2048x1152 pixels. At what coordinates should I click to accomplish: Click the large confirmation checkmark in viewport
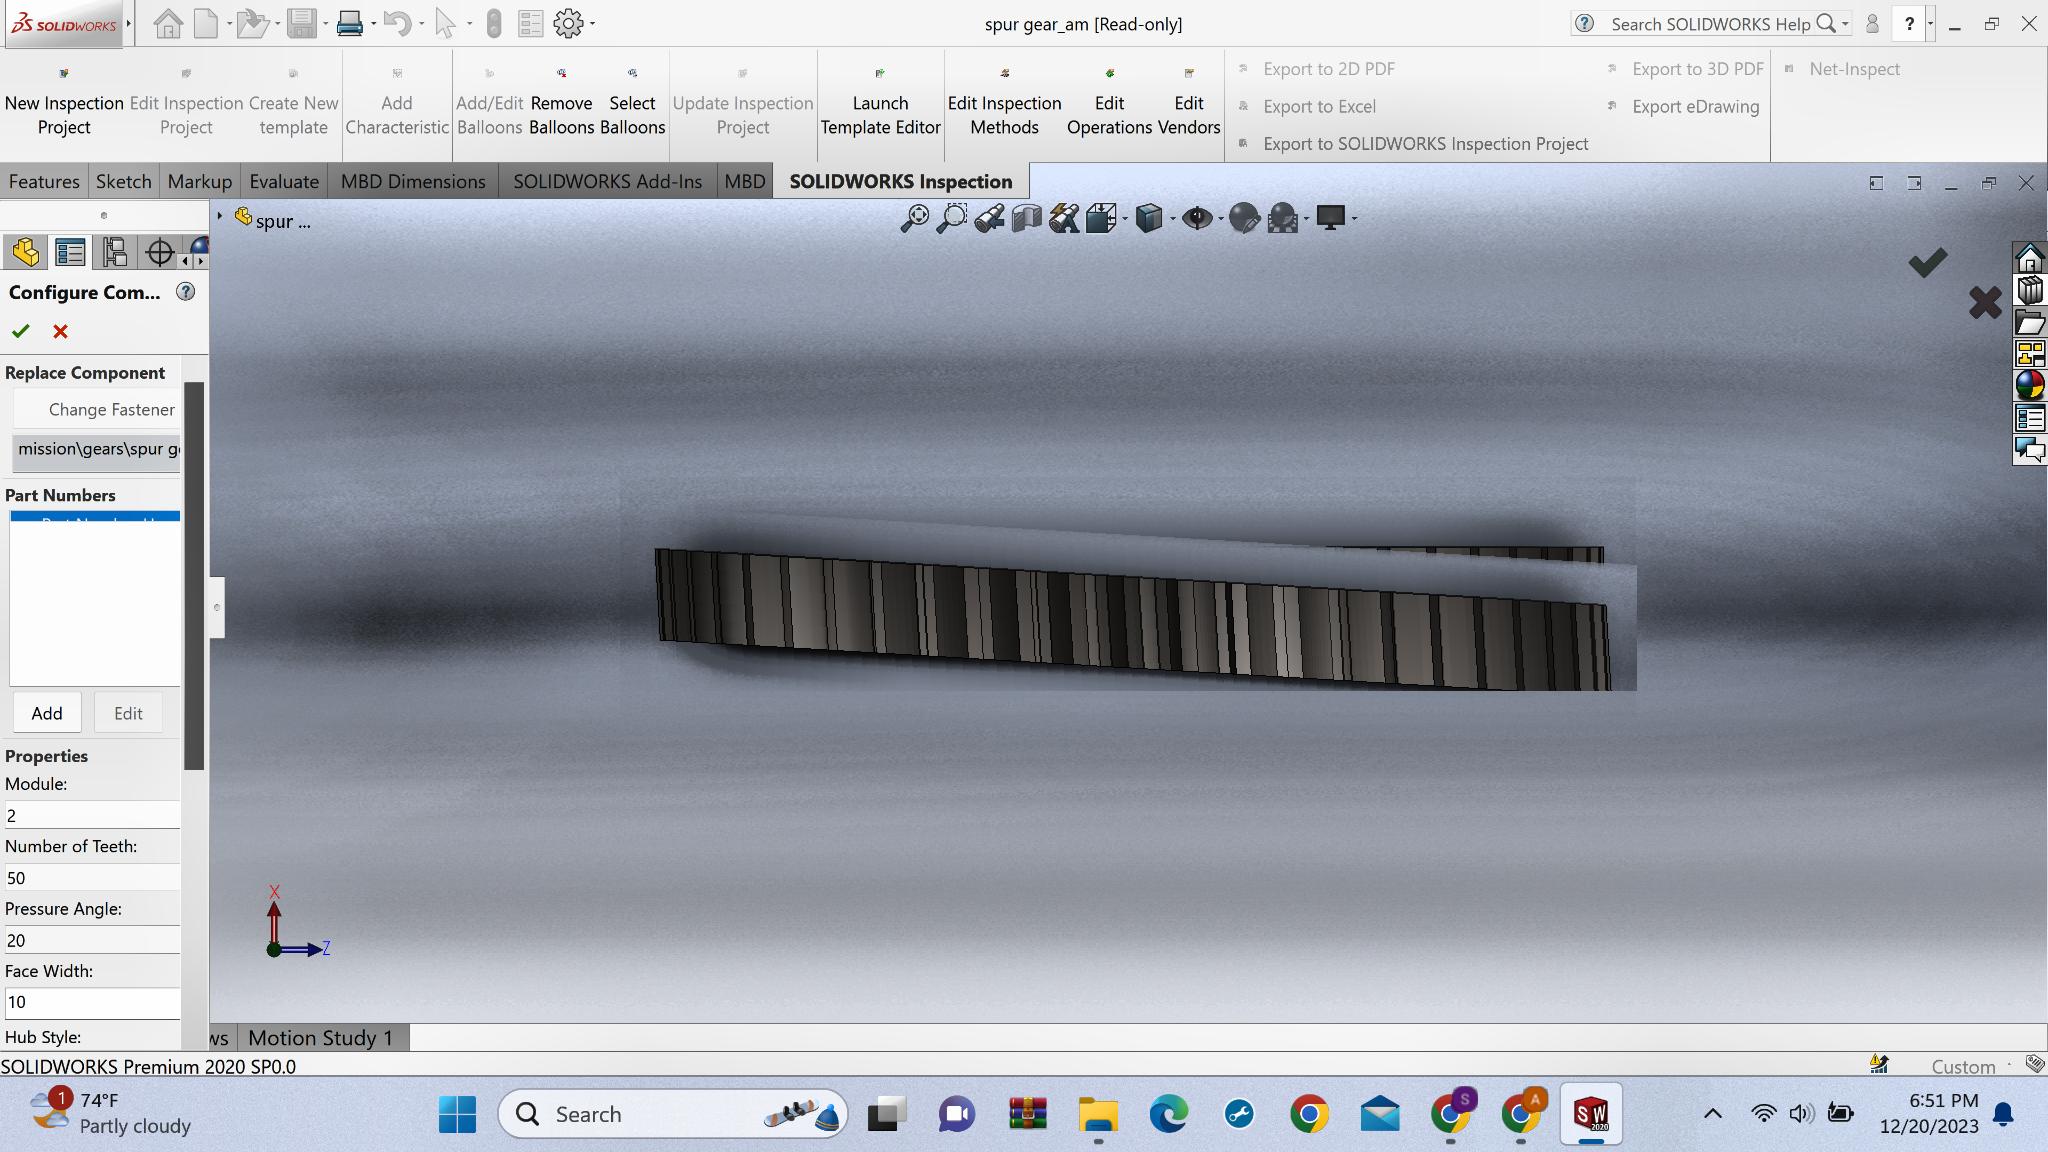pos(1927,262)
